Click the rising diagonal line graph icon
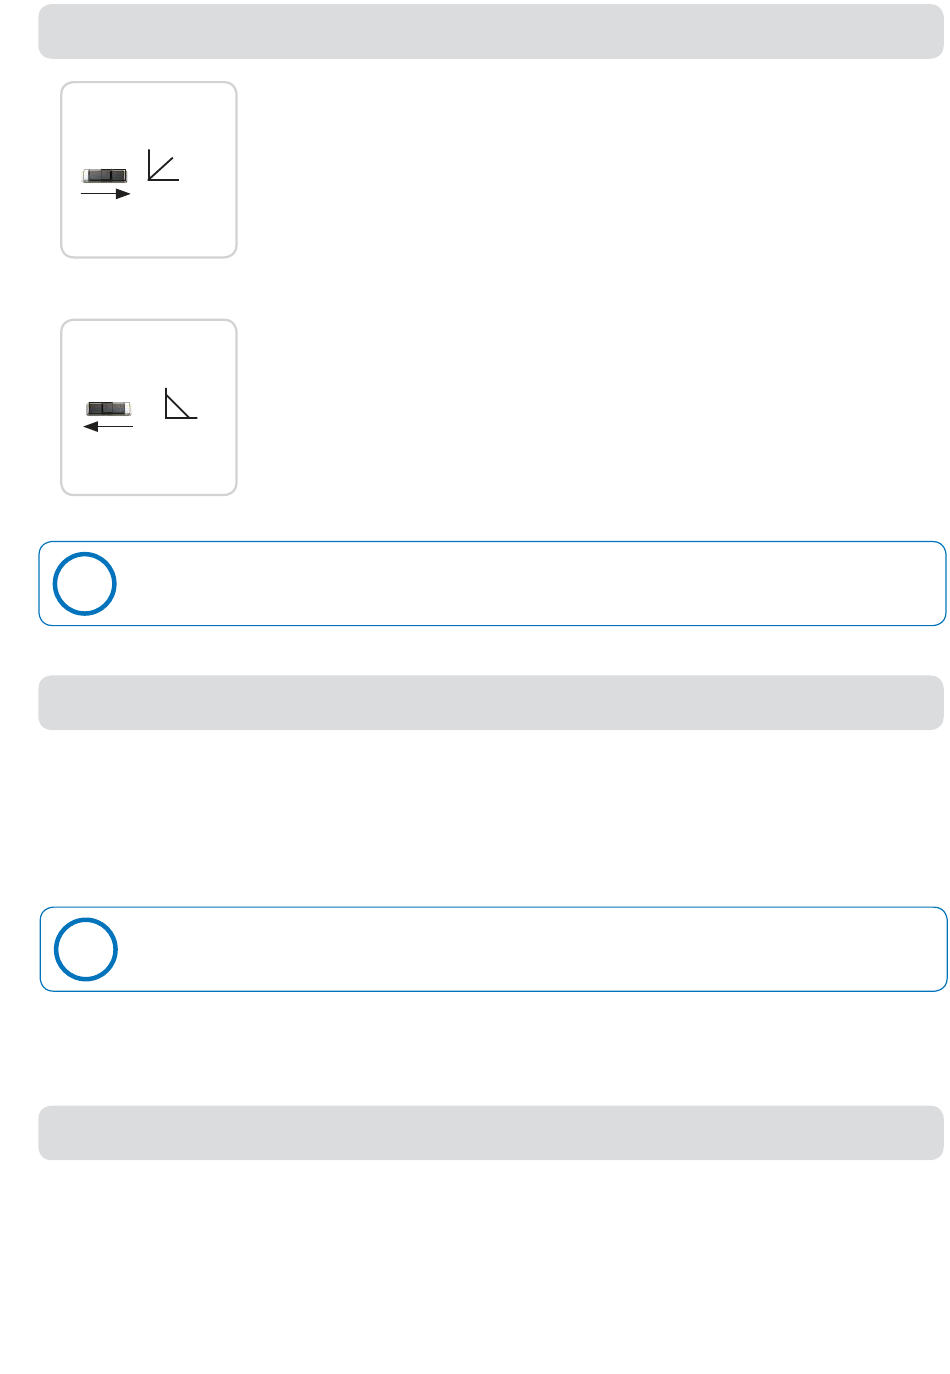 (163, 165)
